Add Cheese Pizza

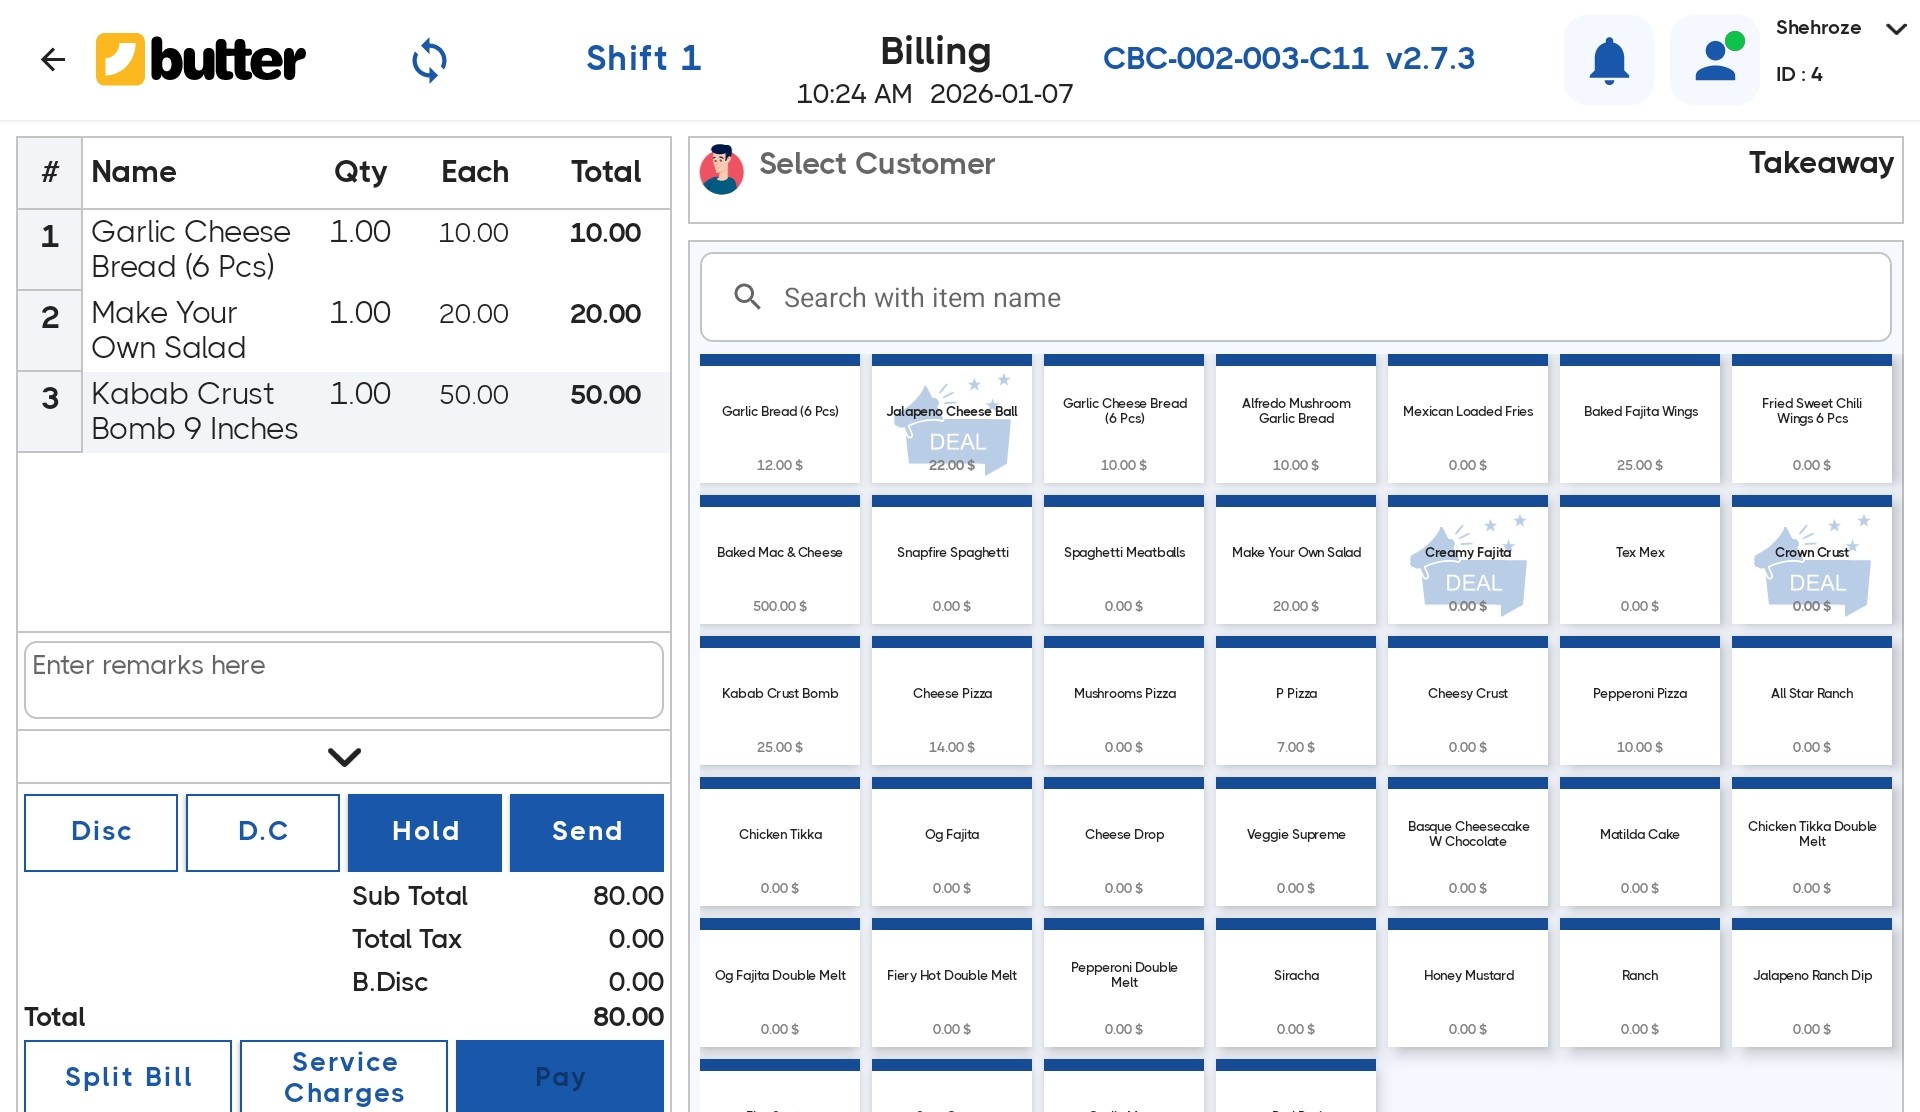click(952, 702)
